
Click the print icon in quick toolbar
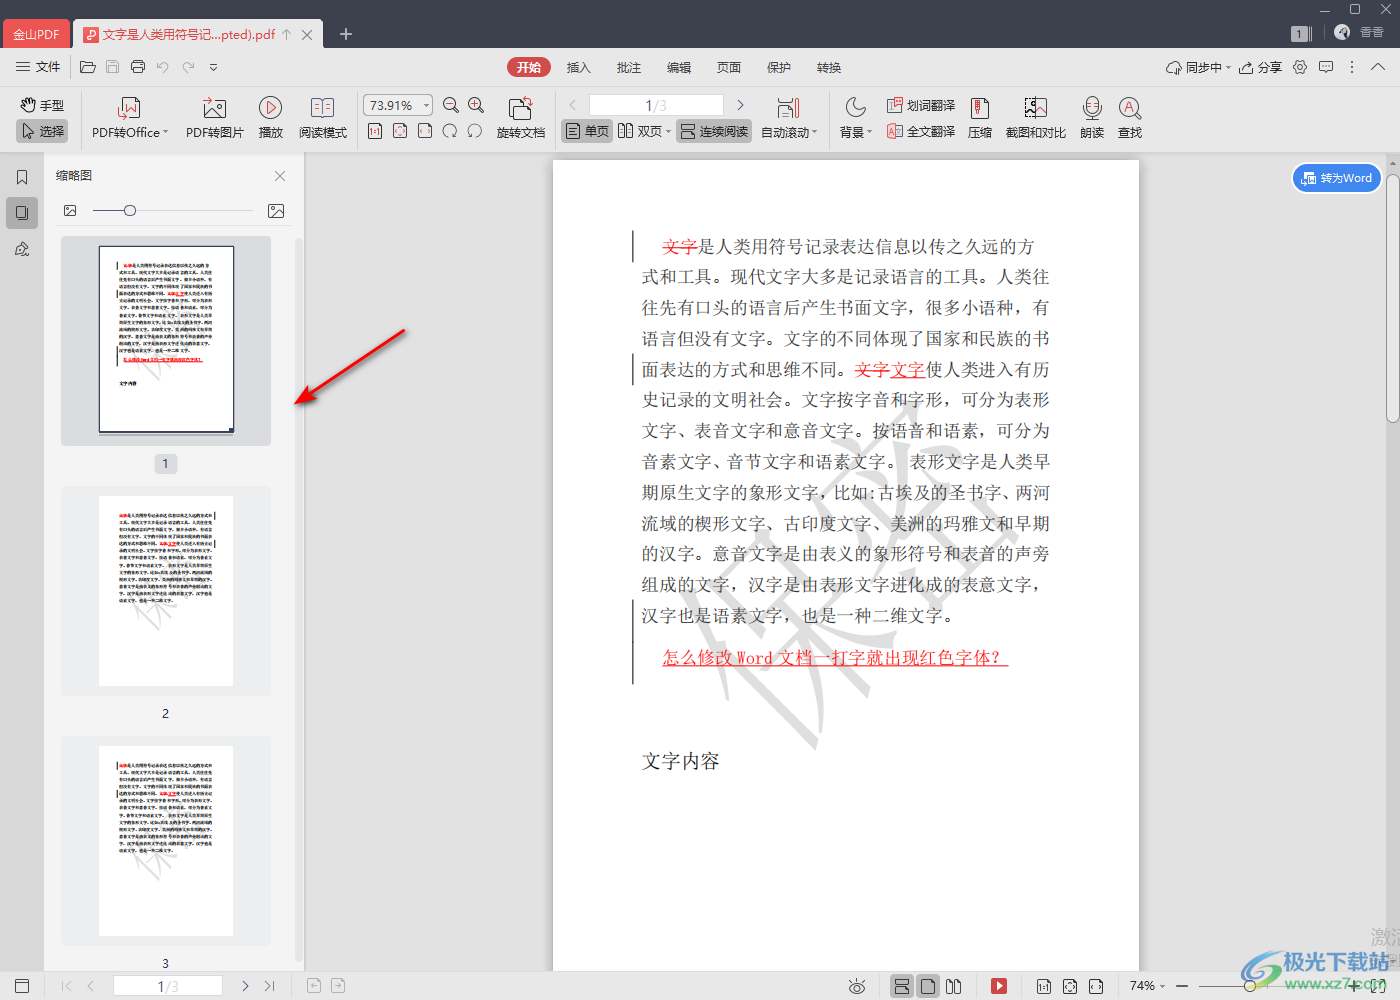[138, 67]
